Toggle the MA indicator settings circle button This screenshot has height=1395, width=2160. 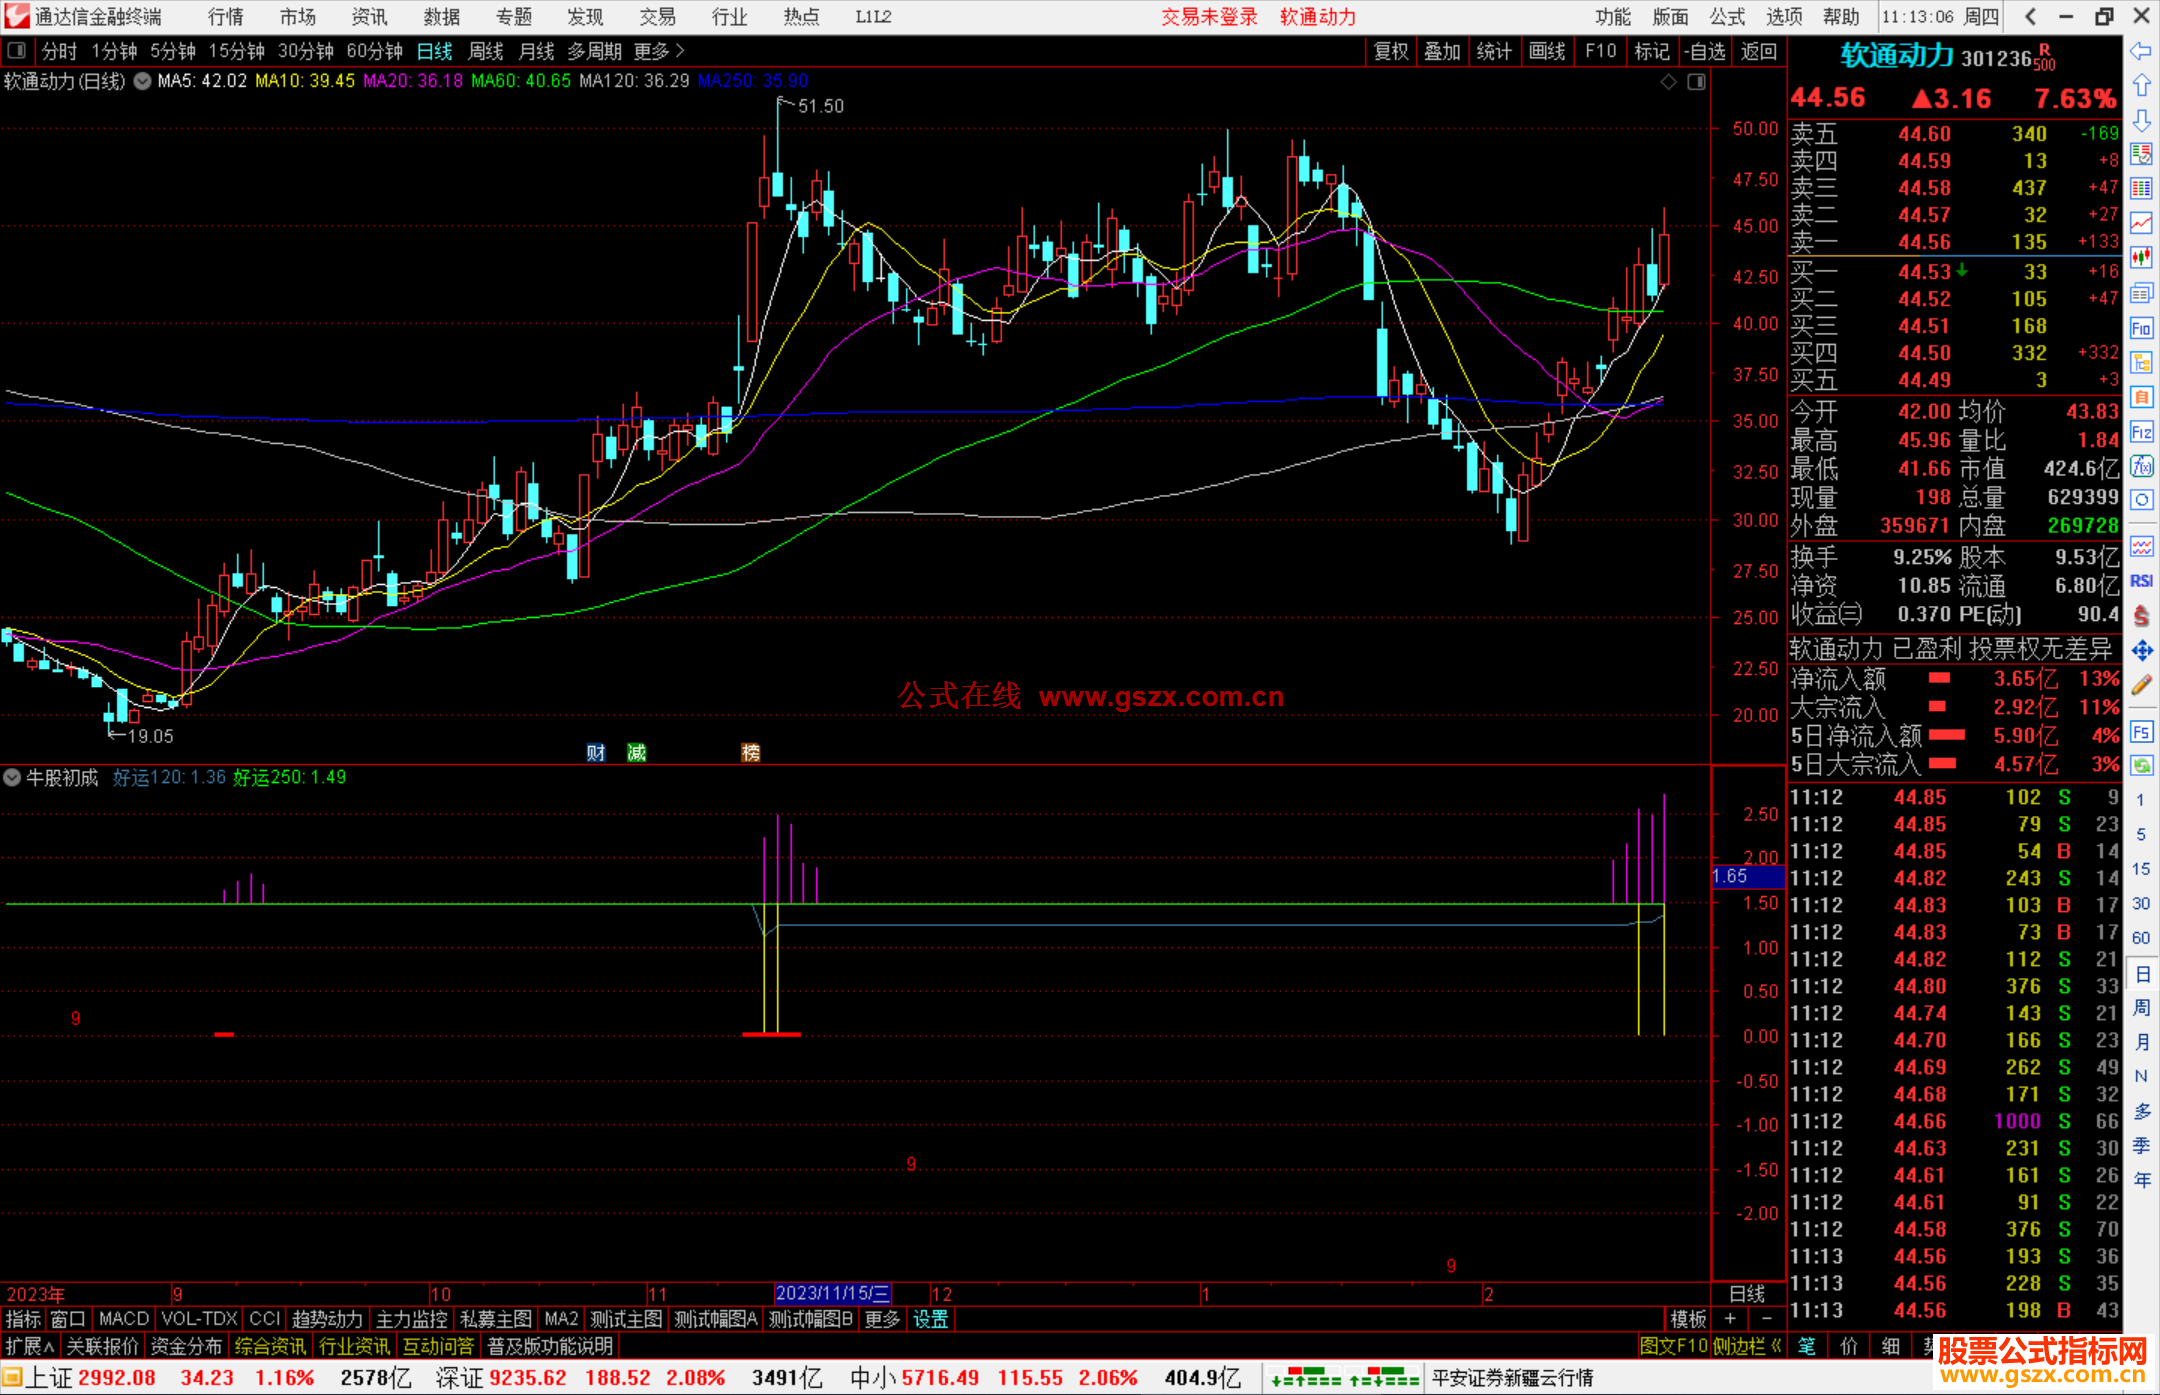(x=143, y=81)
